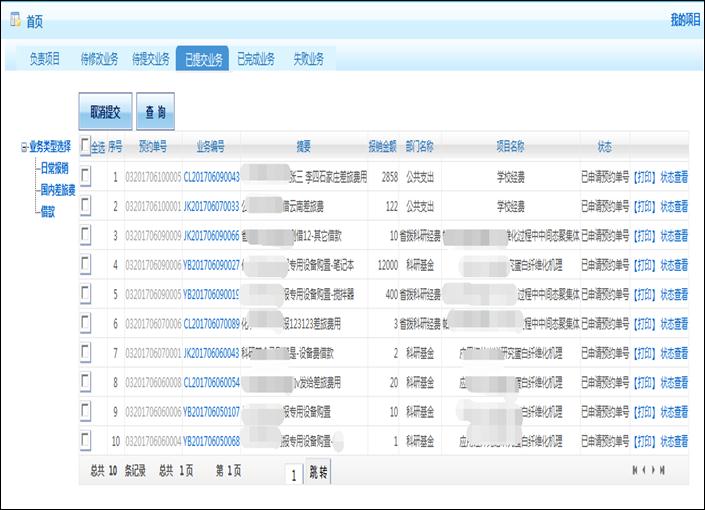
Task: Open the 失败业务 tab
Action: pyautogui.click(x=308, y=59)
